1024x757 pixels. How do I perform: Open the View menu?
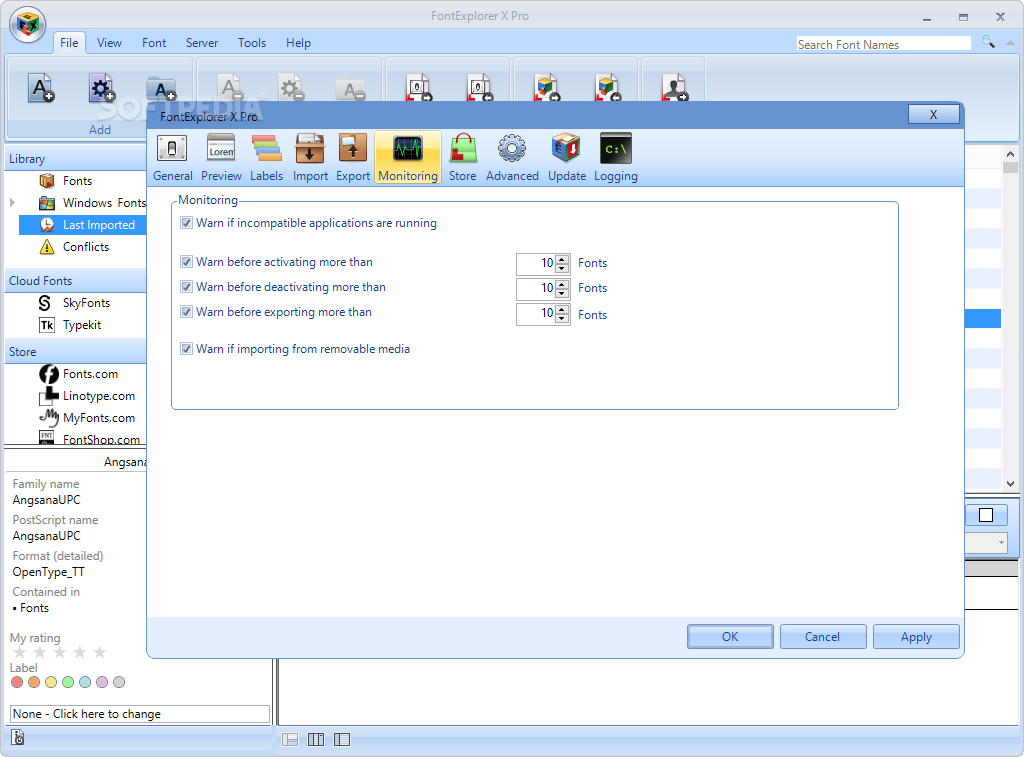pos(109,42)
